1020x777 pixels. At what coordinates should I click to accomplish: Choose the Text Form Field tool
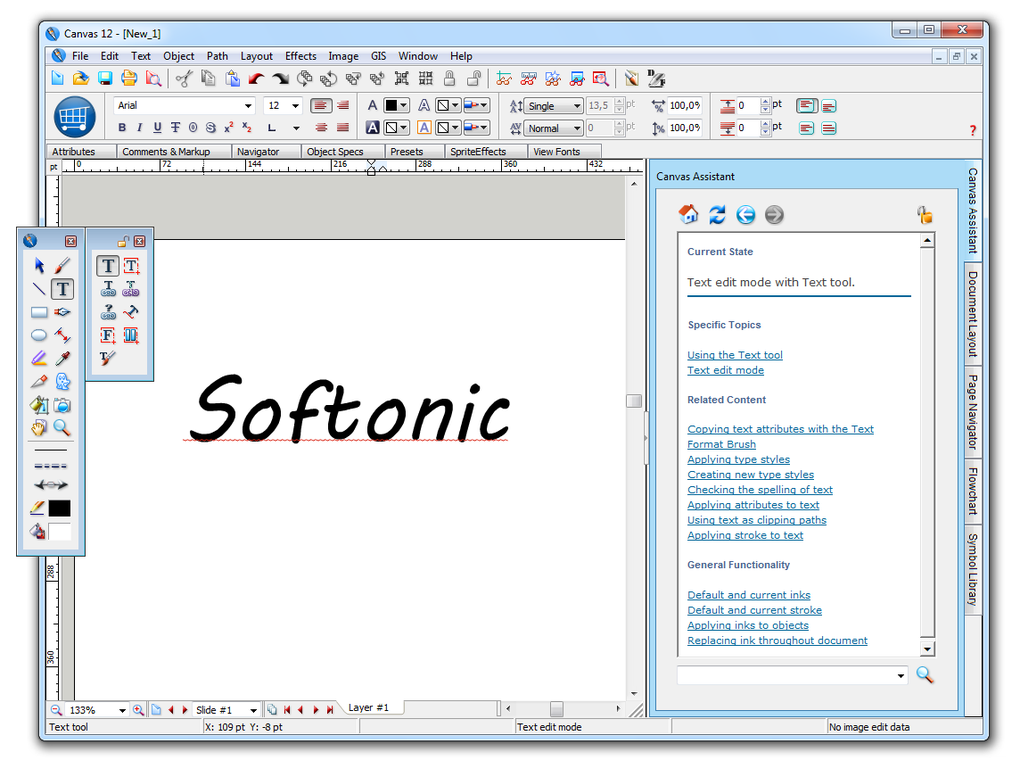click(x=108, y=335)
